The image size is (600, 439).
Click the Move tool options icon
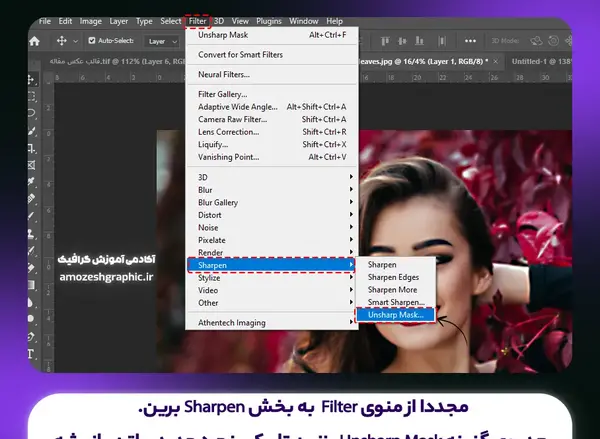coord(62,41)
